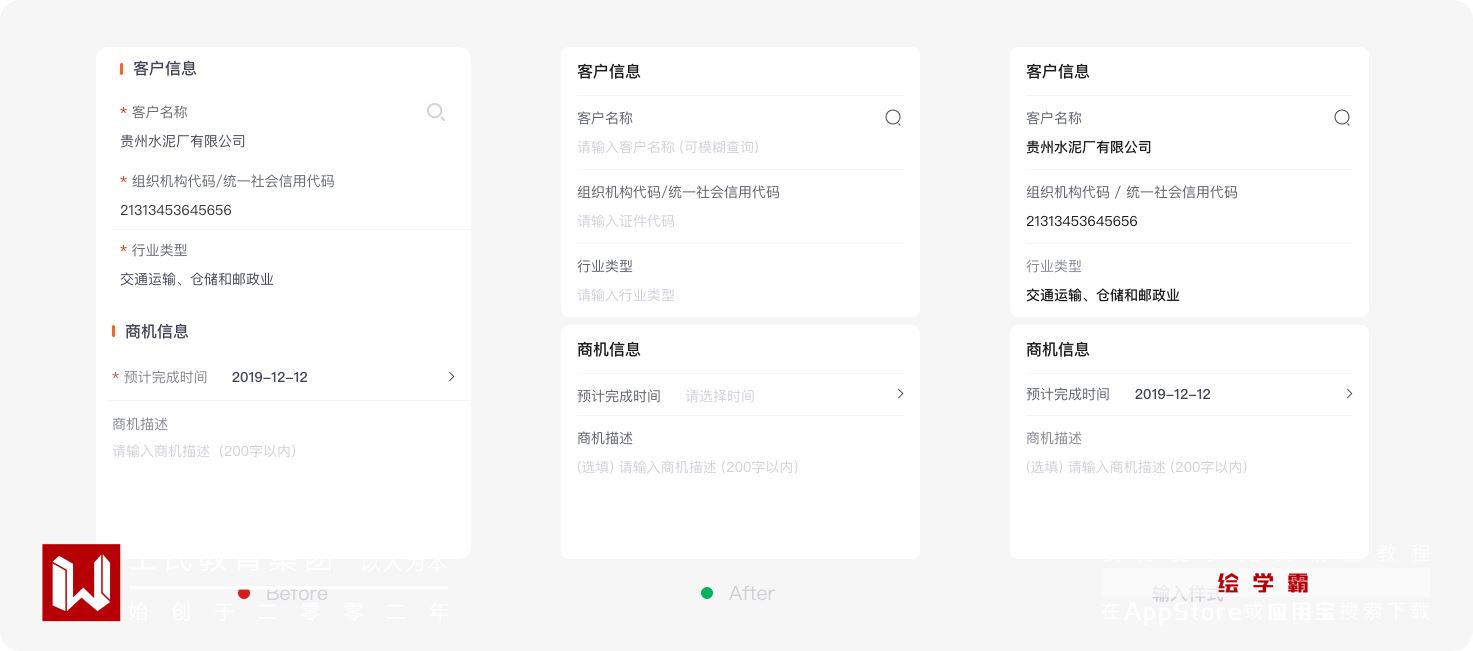Click 贵州水泥厂有限公司 in the Before card
This screenshot has width=1473, height=651.
183,141
